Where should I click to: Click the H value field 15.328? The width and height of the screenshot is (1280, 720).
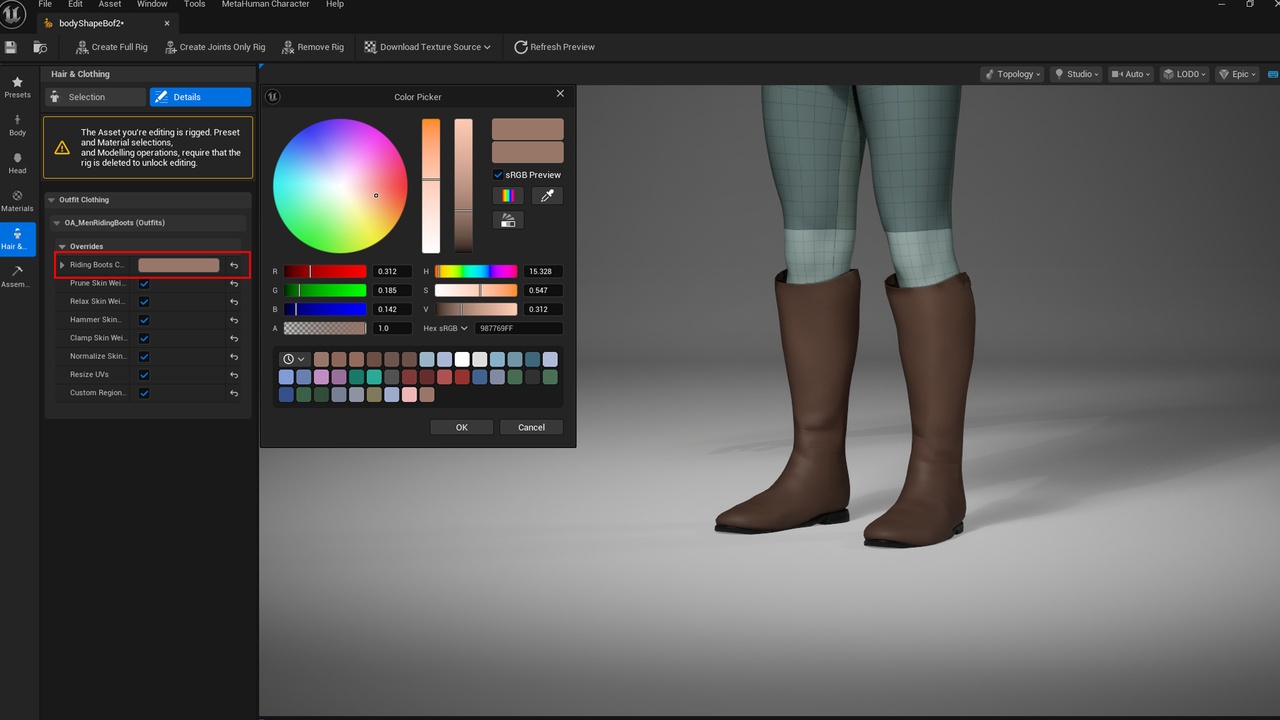(543, 272)
